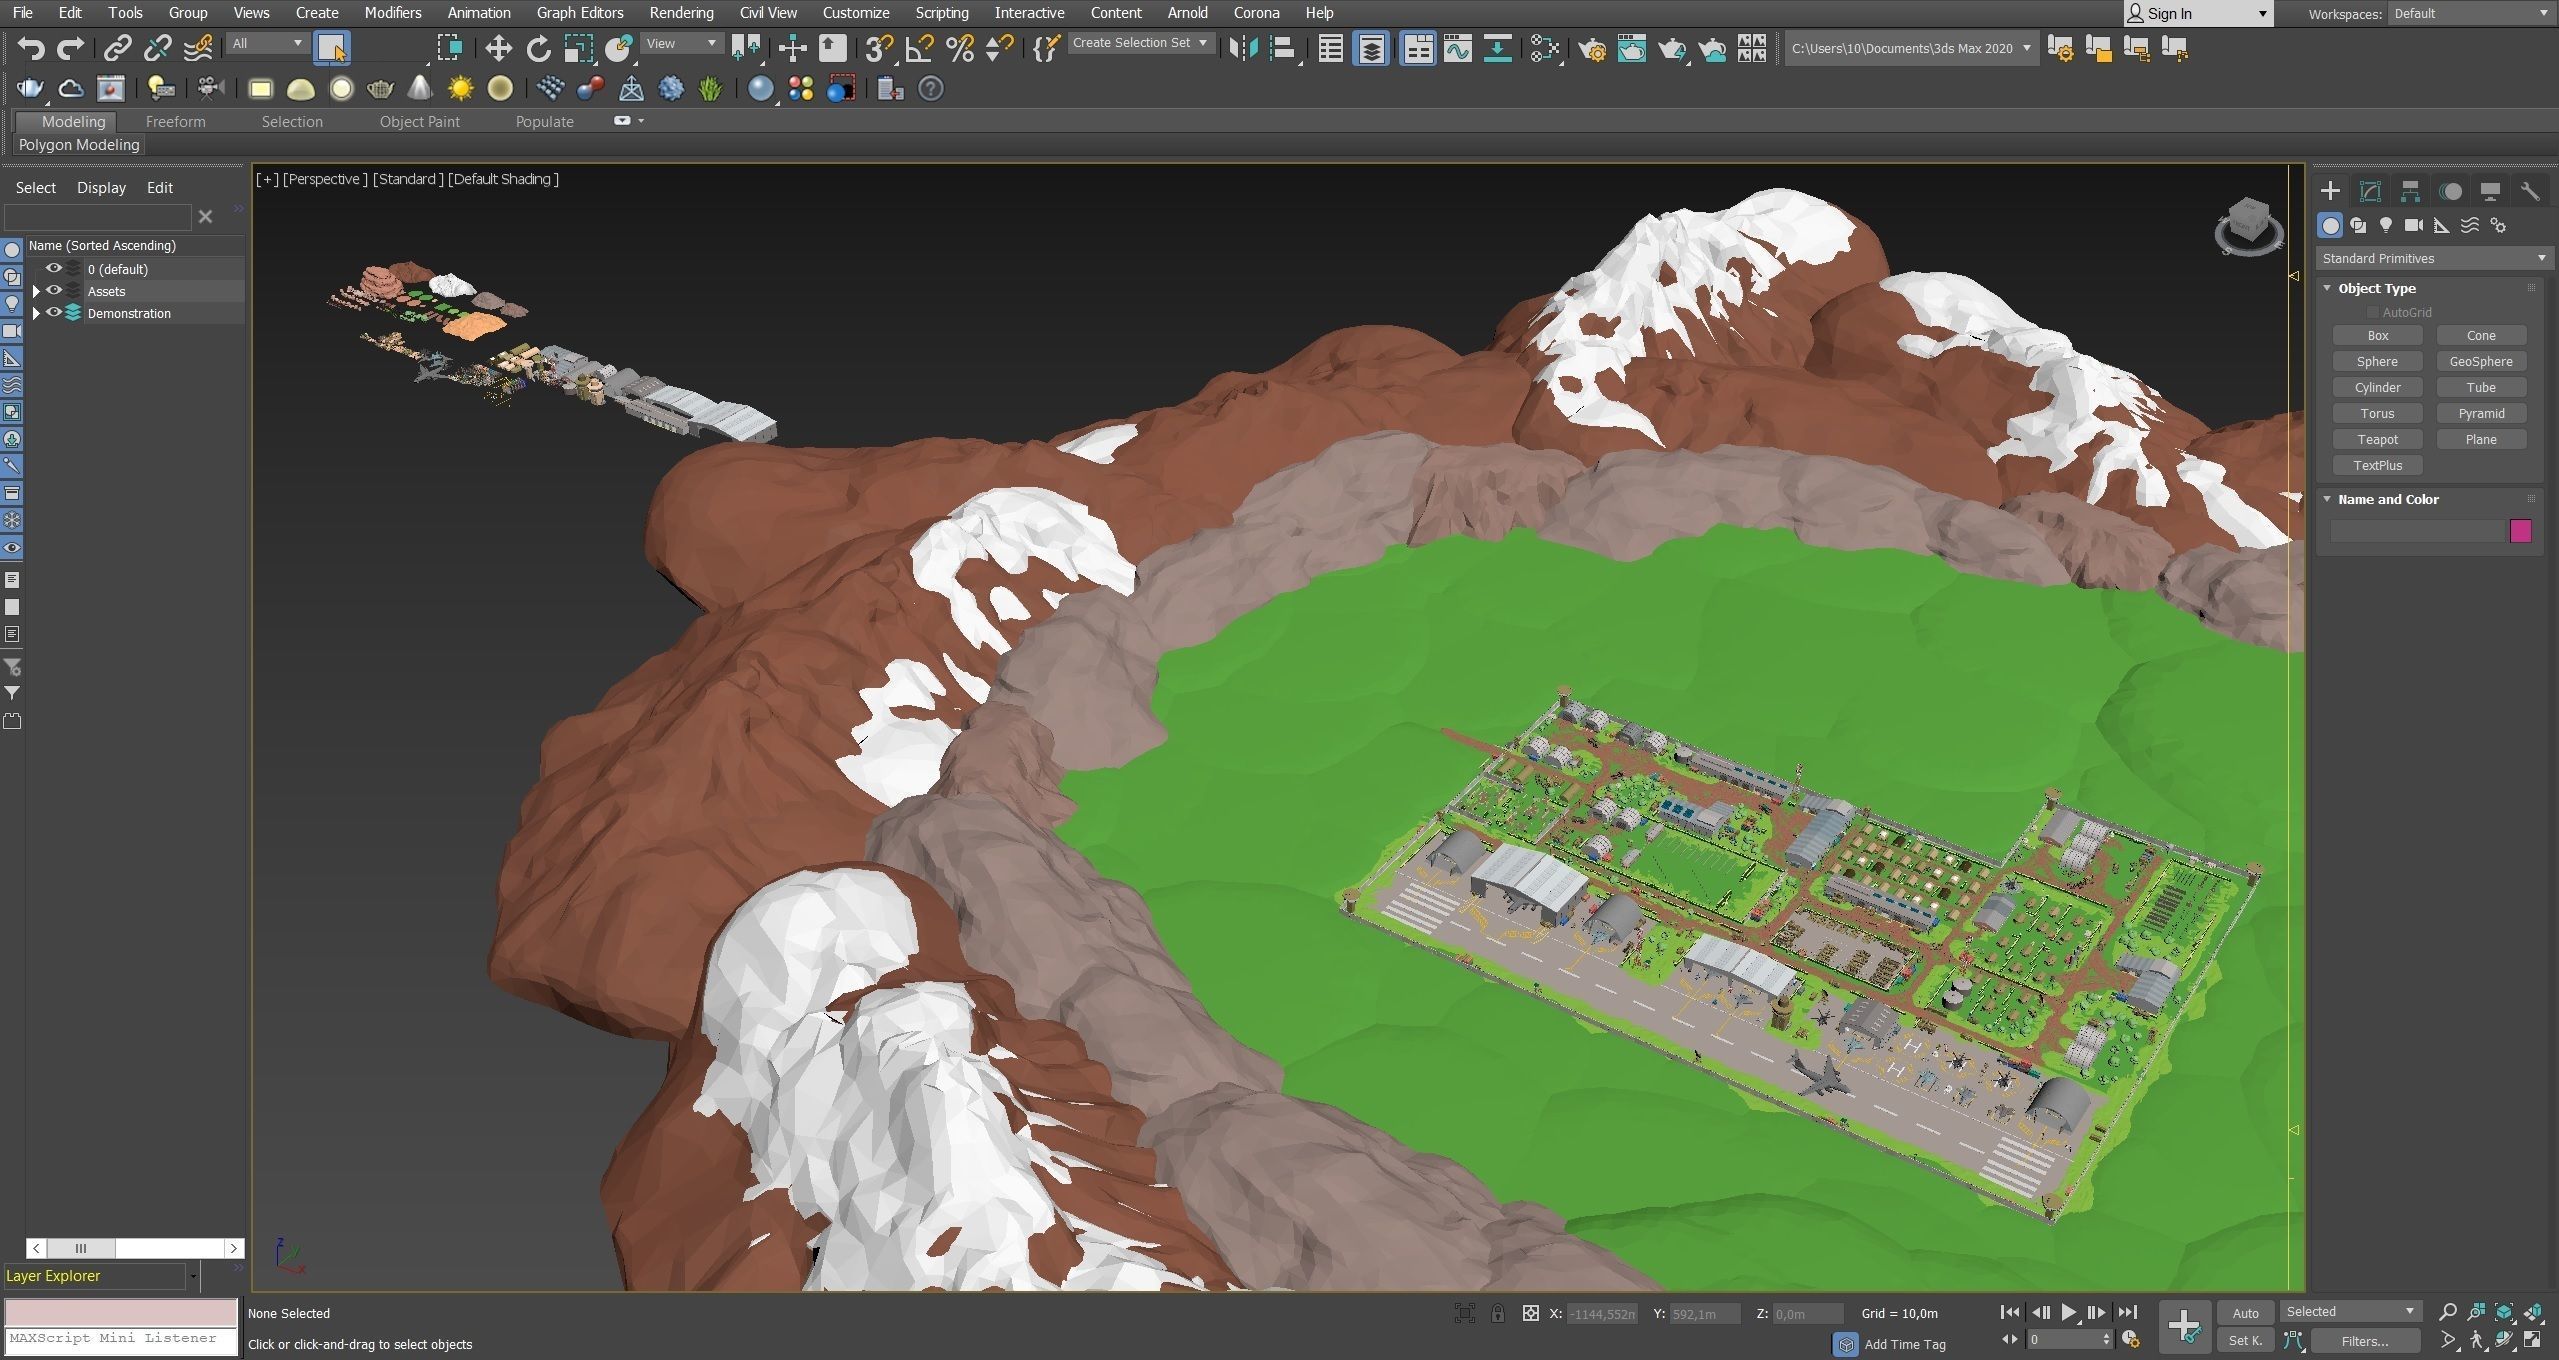2559x1360 pixels.
Task: Select the Rotate transform tool
Action: pyautogui.click(x=538, y=48)
